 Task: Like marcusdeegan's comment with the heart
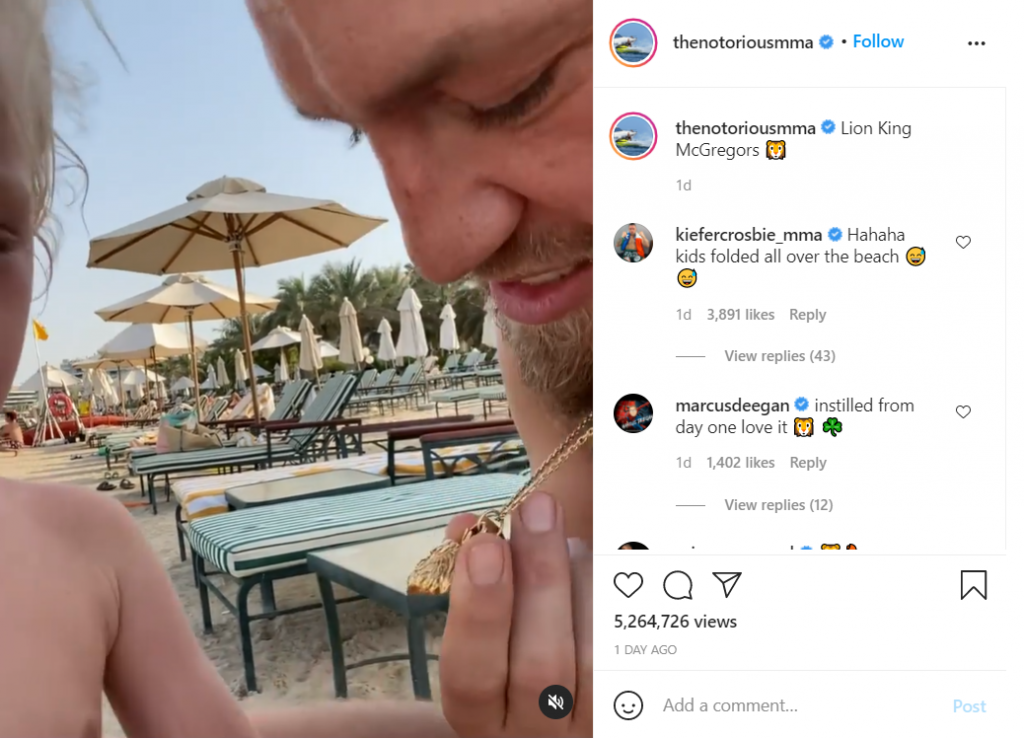(x=963, y=411)
